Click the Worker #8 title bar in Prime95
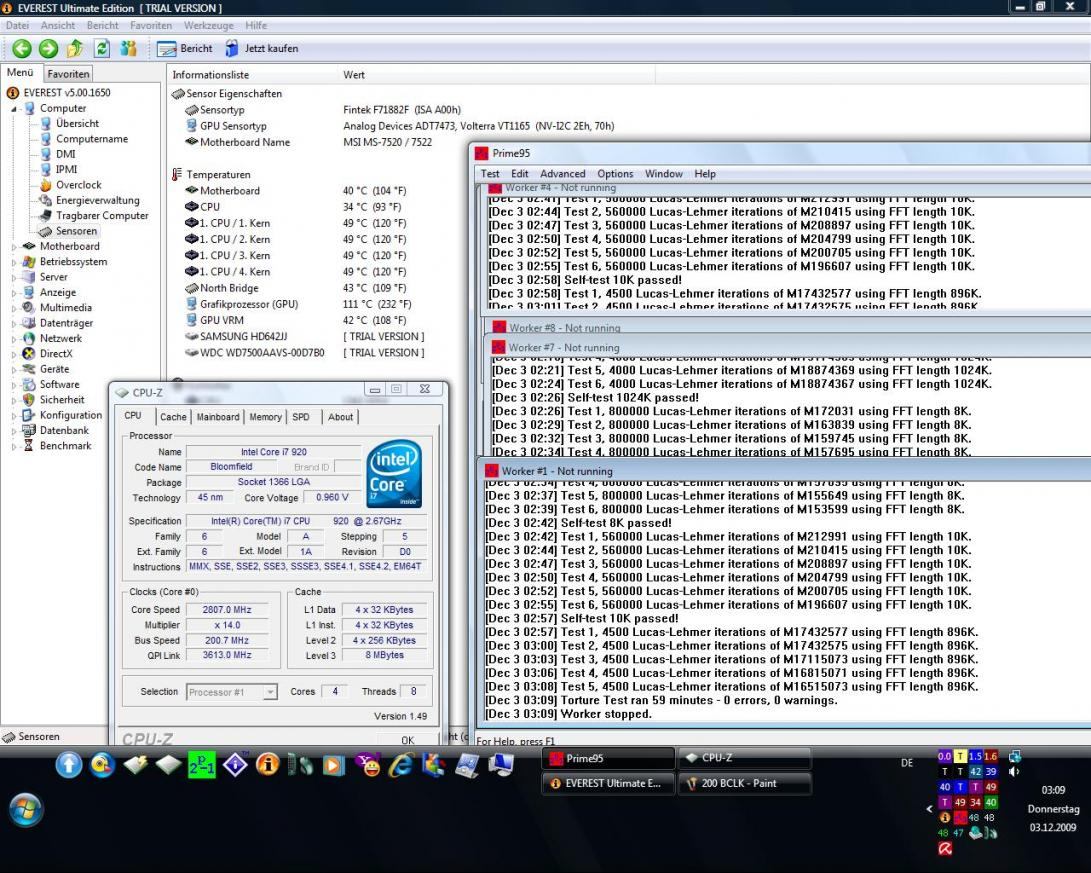 pyautogui.click(x=786, y=327)
